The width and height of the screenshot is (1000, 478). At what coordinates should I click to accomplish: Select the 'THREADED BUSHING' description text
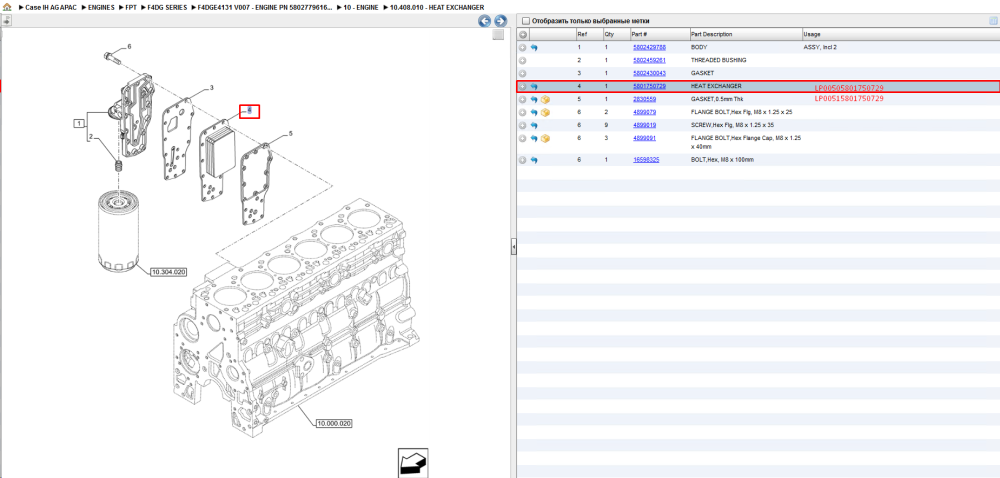click(719, 61)
